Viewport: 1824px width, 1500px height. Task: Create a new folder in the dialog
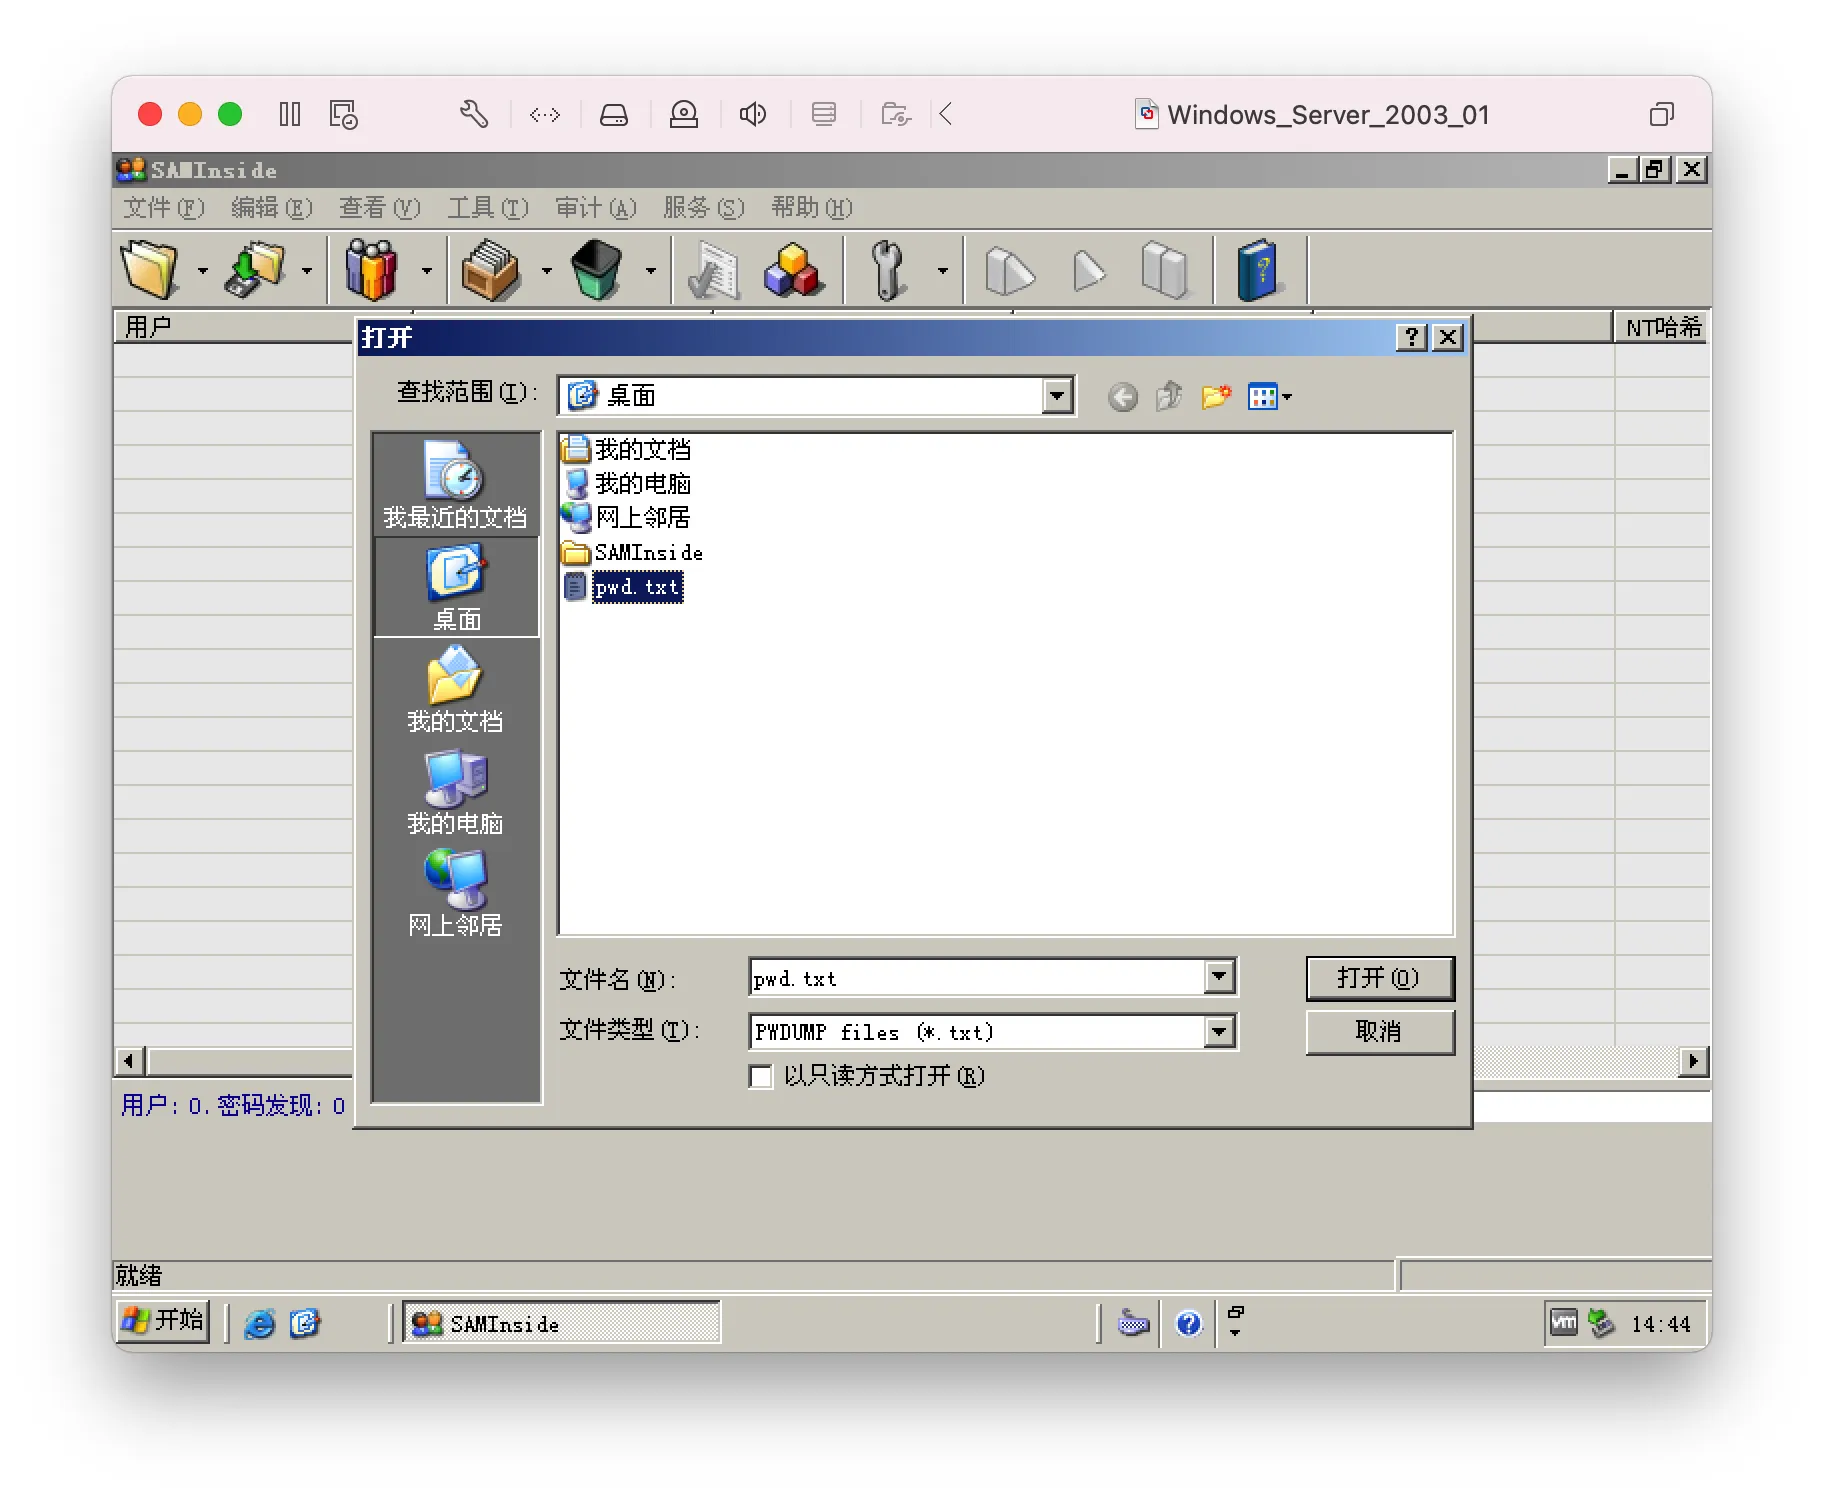1216,397
